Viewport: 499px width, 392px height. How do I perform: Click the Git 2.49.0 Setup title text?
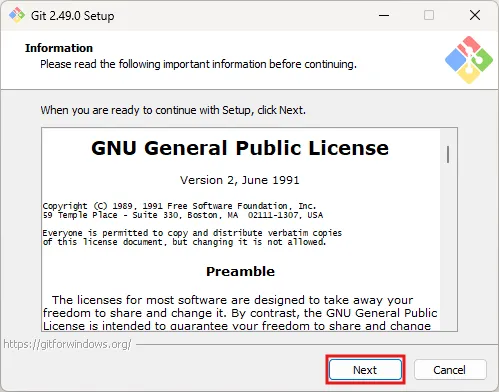pos(73,16)
